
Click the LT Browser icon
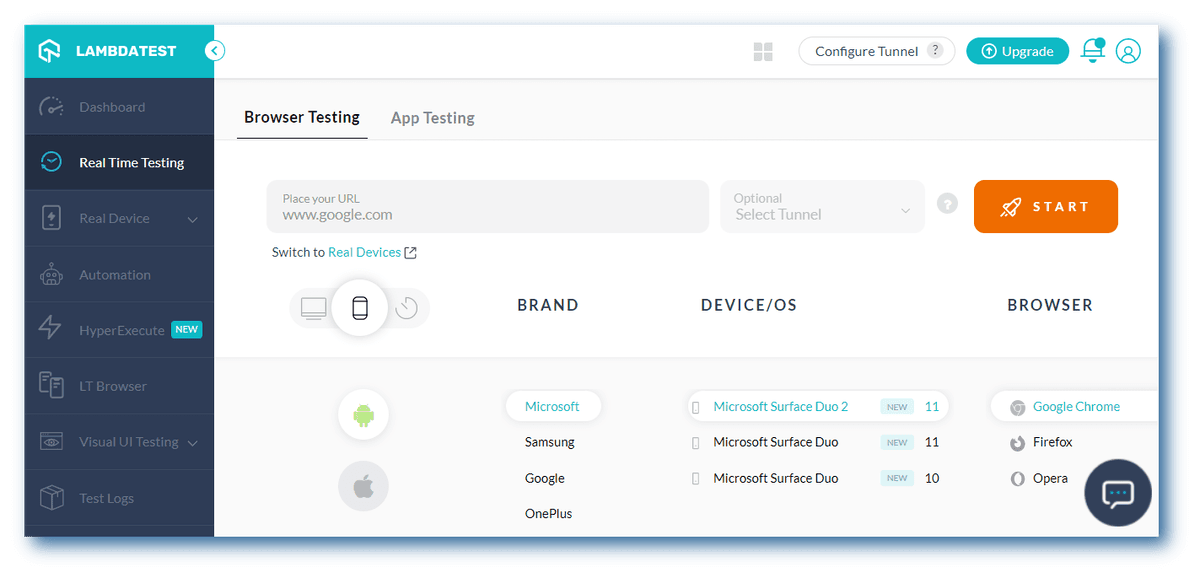51,385
